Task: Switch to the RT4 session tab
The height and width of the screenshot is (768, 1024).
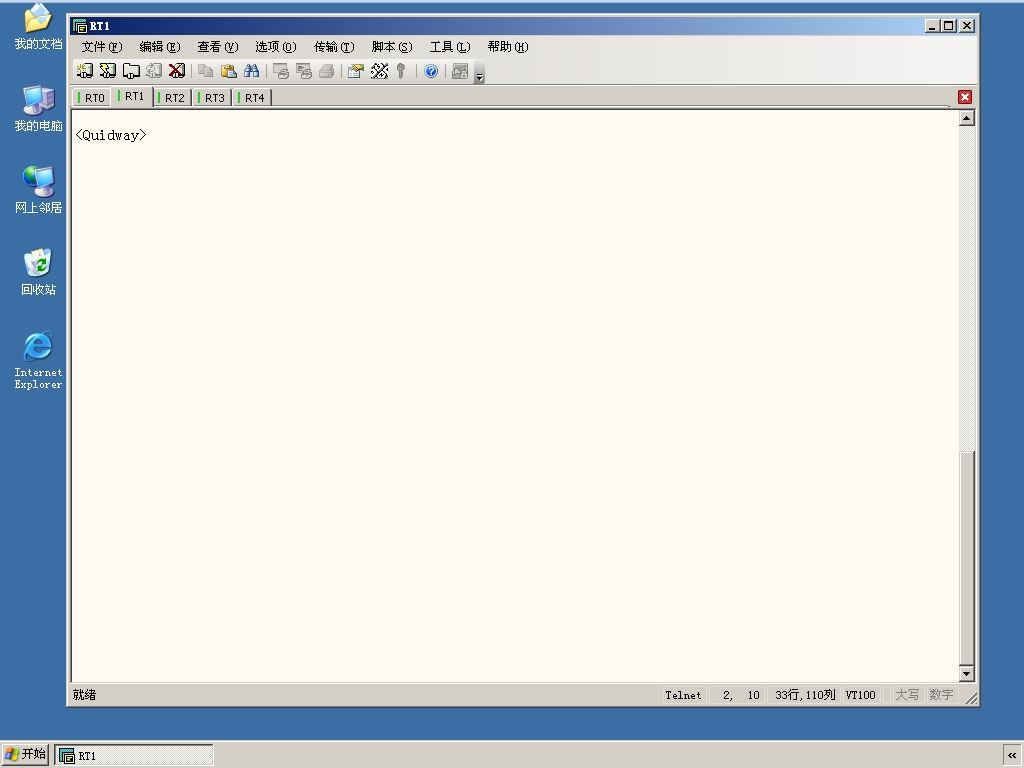Action: (x=252, y=98)
